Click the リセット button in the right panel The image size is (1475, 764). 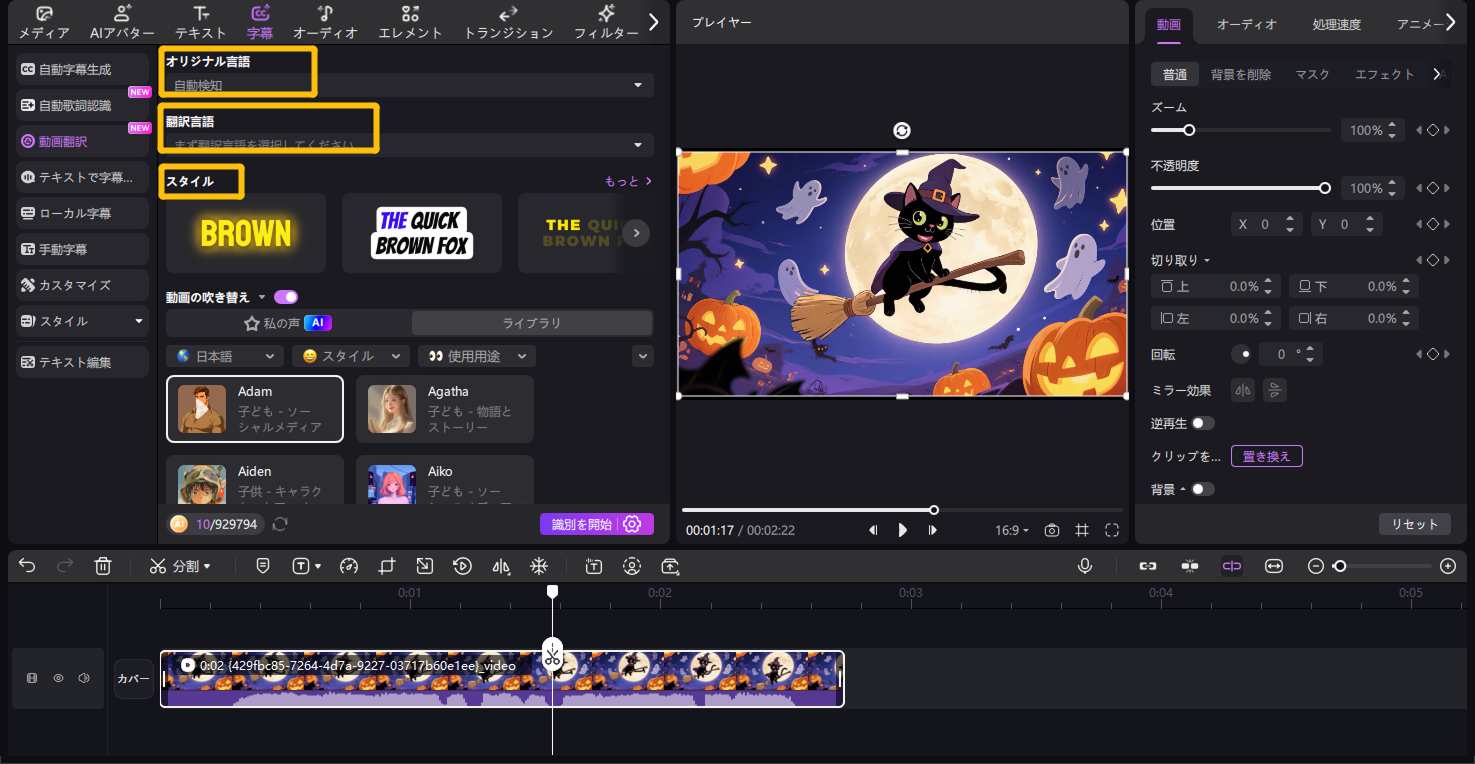tap(1414, 523)
